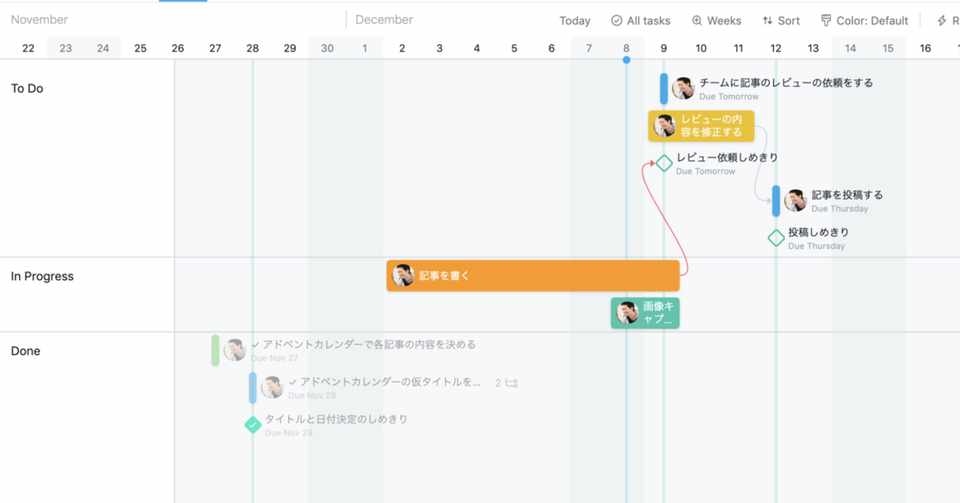Click assignee avatar on 記事を投稿する task
The height and width of the screenshot is (503, 960).
pyautogui.click(x=795, y=201)
